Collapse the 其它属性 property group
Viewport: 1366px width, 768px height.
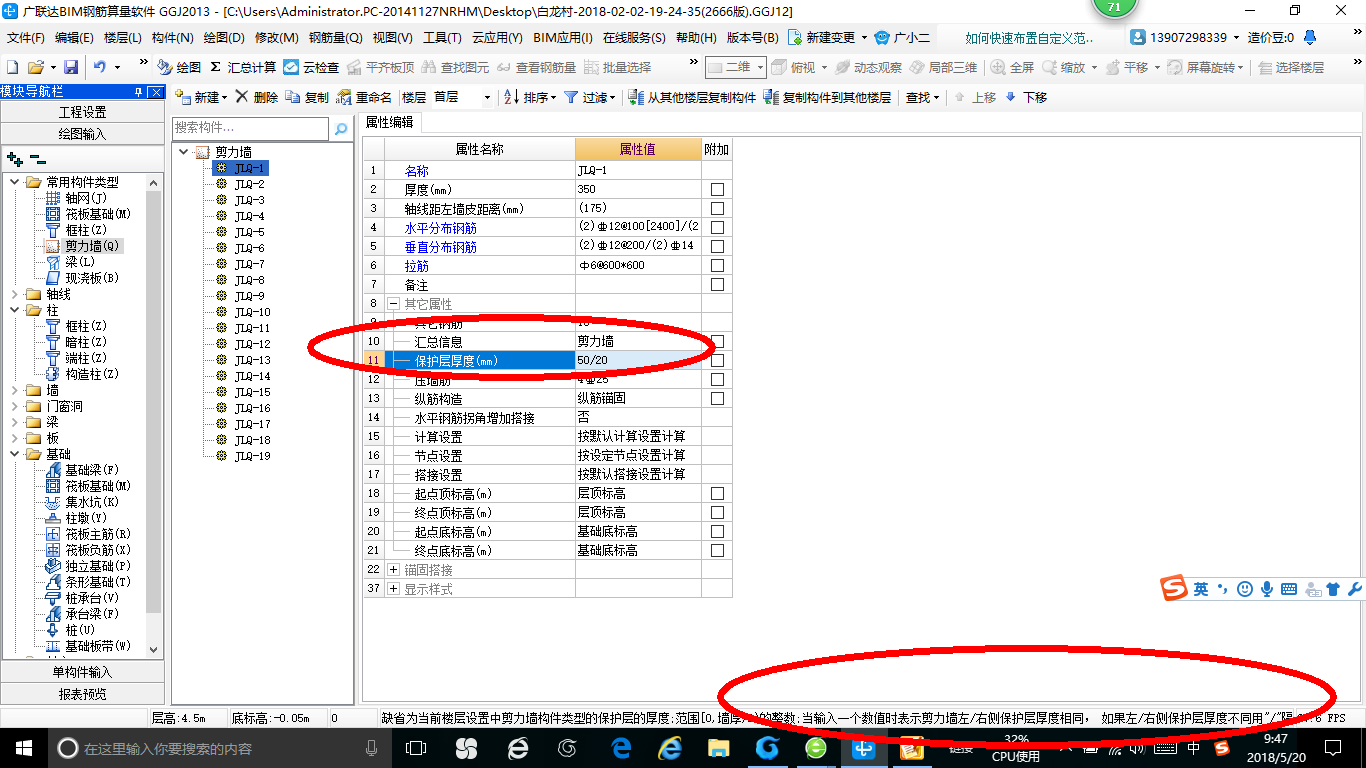click(x=394, y=304)
